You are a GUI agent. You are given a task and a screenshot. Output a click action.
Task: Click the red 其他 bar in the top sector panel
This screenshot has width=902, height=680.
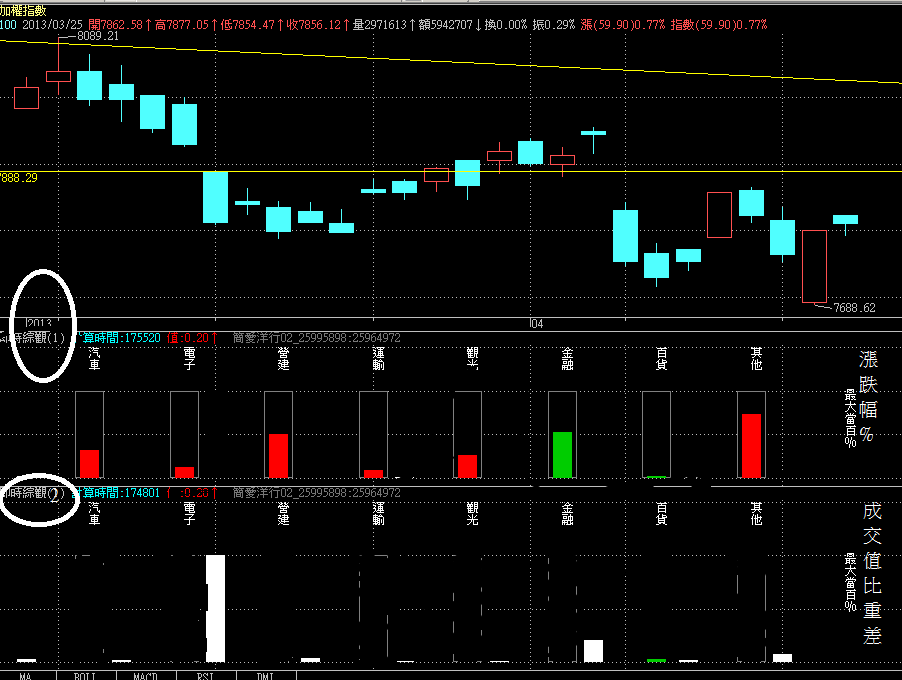751,446
